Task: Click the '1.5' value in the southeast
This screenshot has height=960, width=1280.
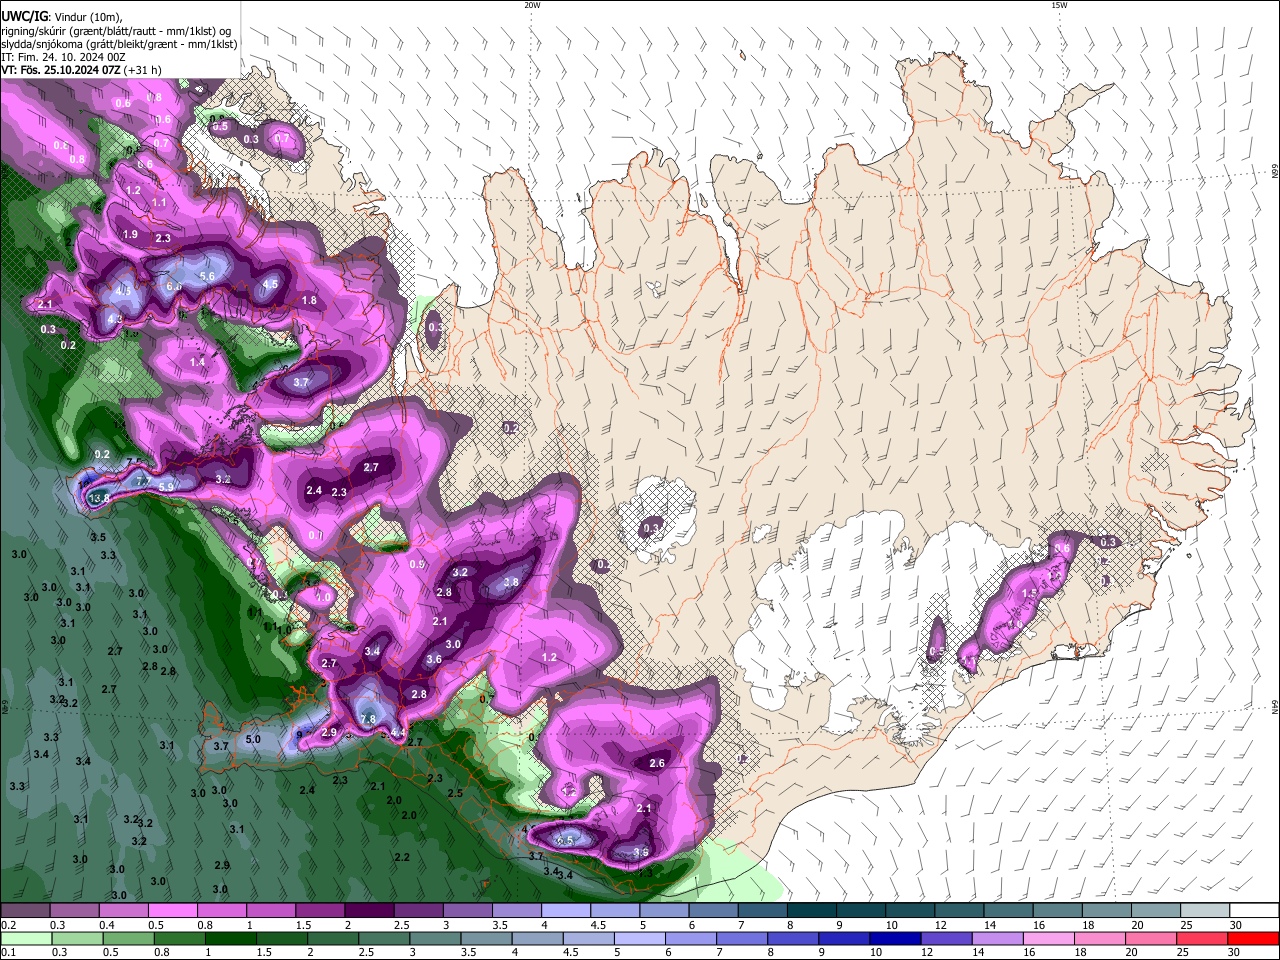Action: 1029,593
